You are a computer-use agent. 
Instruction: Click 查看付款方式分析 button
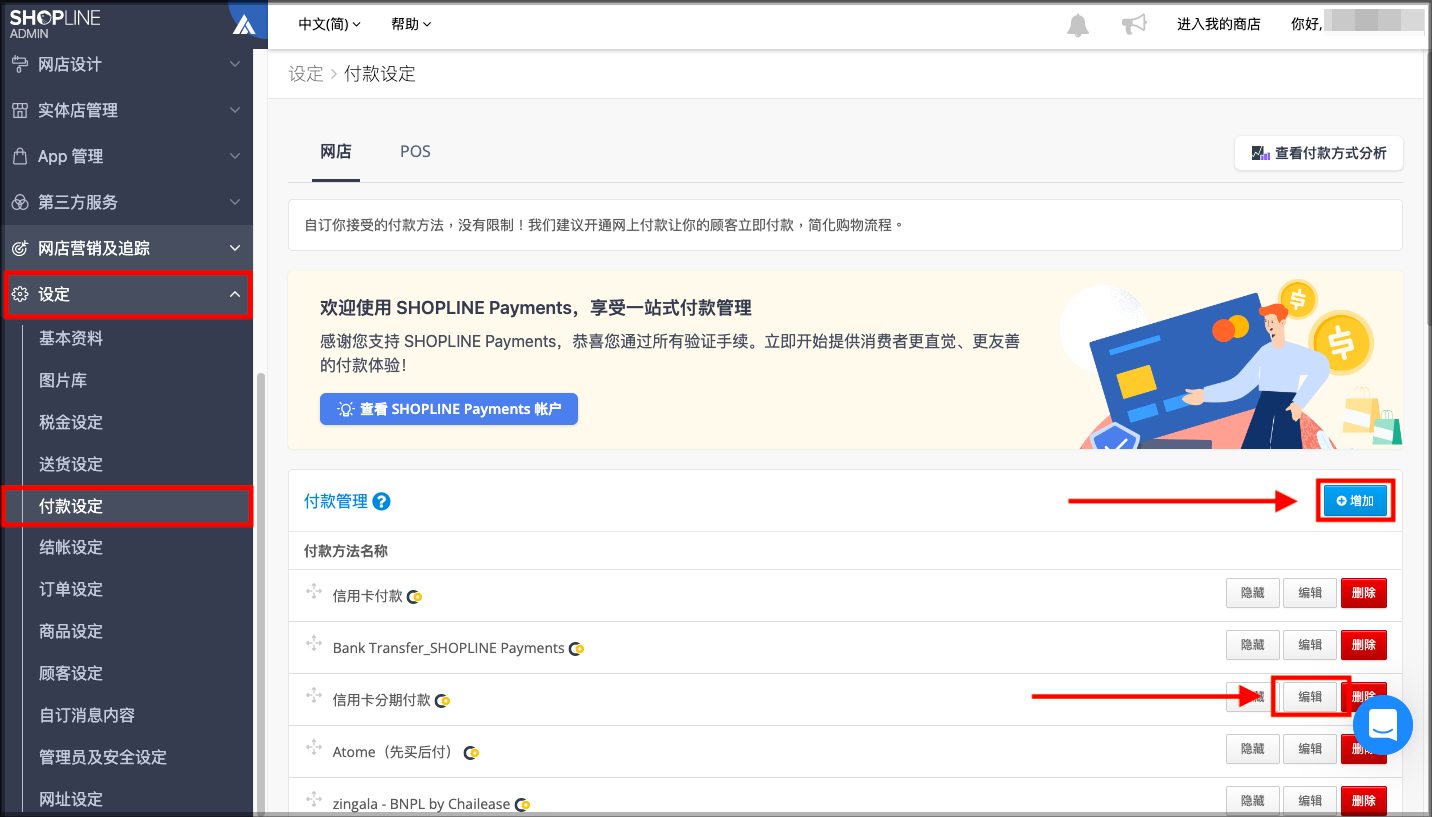pyautogui.click(x=1319, y=153)
